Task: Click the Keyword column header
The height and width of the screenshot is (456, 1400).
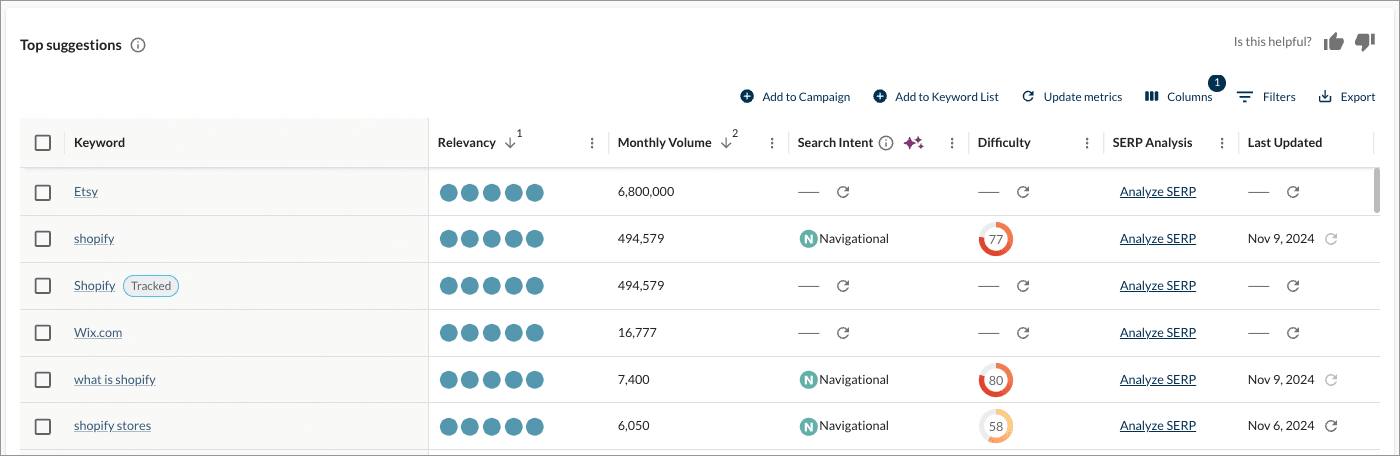Action: coord(100,143)
